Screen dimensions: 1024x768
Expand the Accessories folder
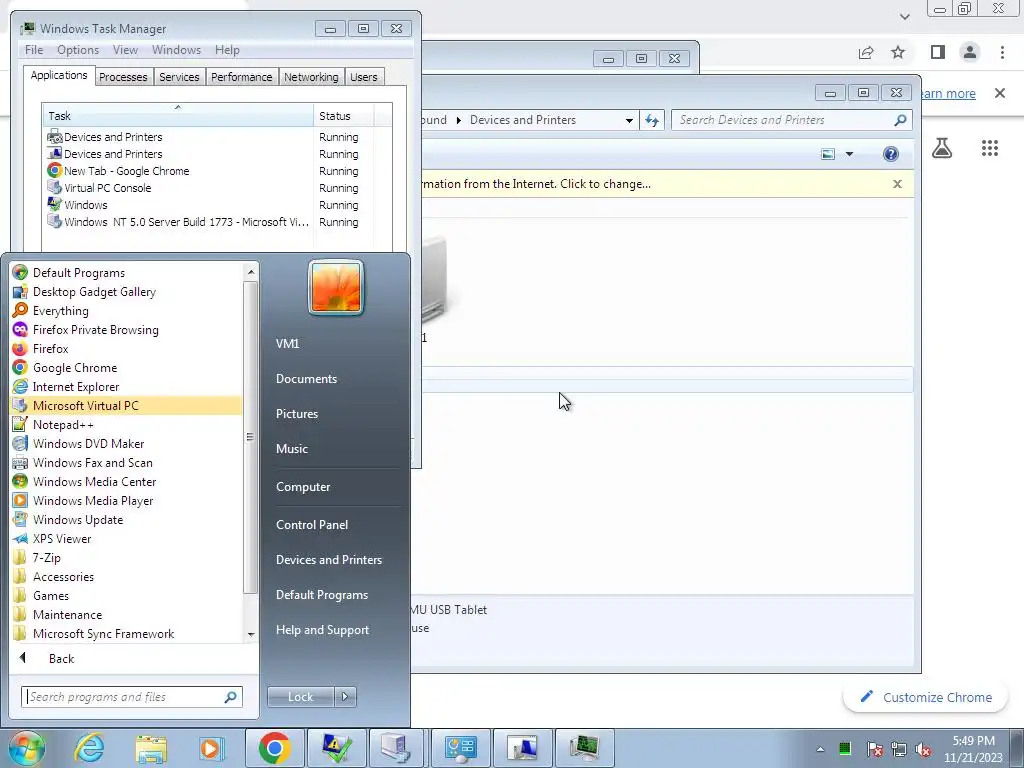coord(63,577)
